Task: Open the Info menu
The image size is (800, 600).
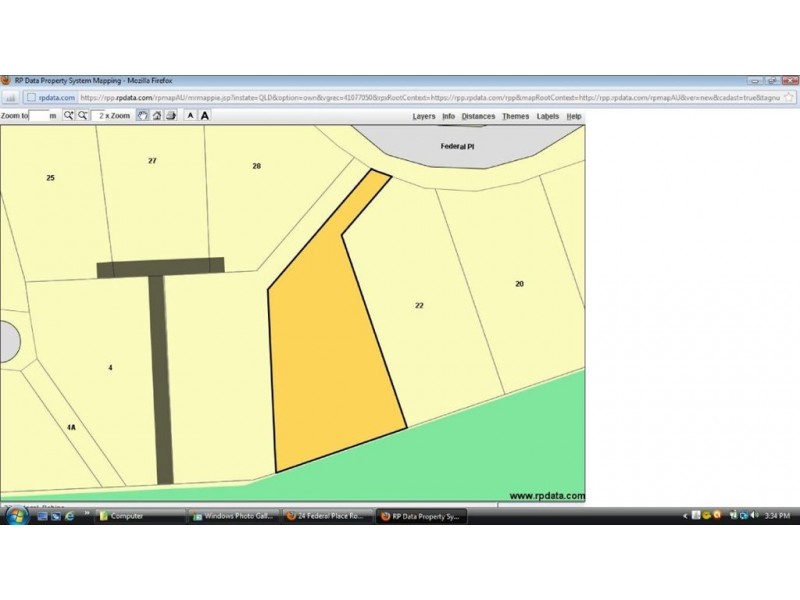Action: 448,116
